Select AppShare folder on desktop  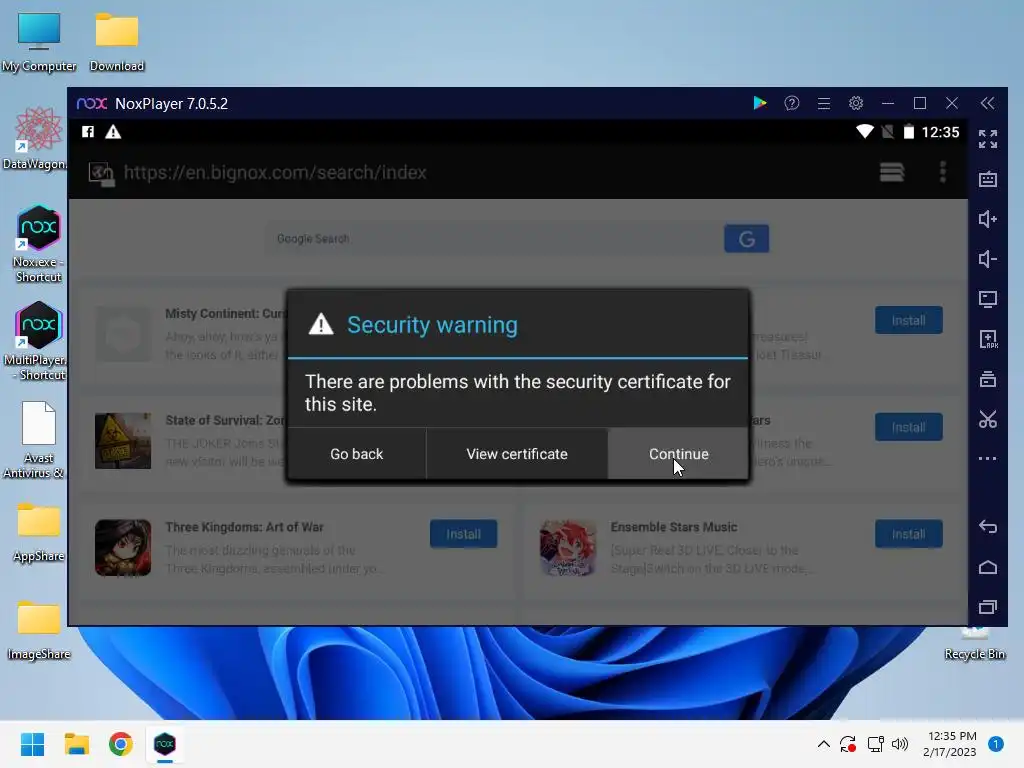tap(39, 531)
